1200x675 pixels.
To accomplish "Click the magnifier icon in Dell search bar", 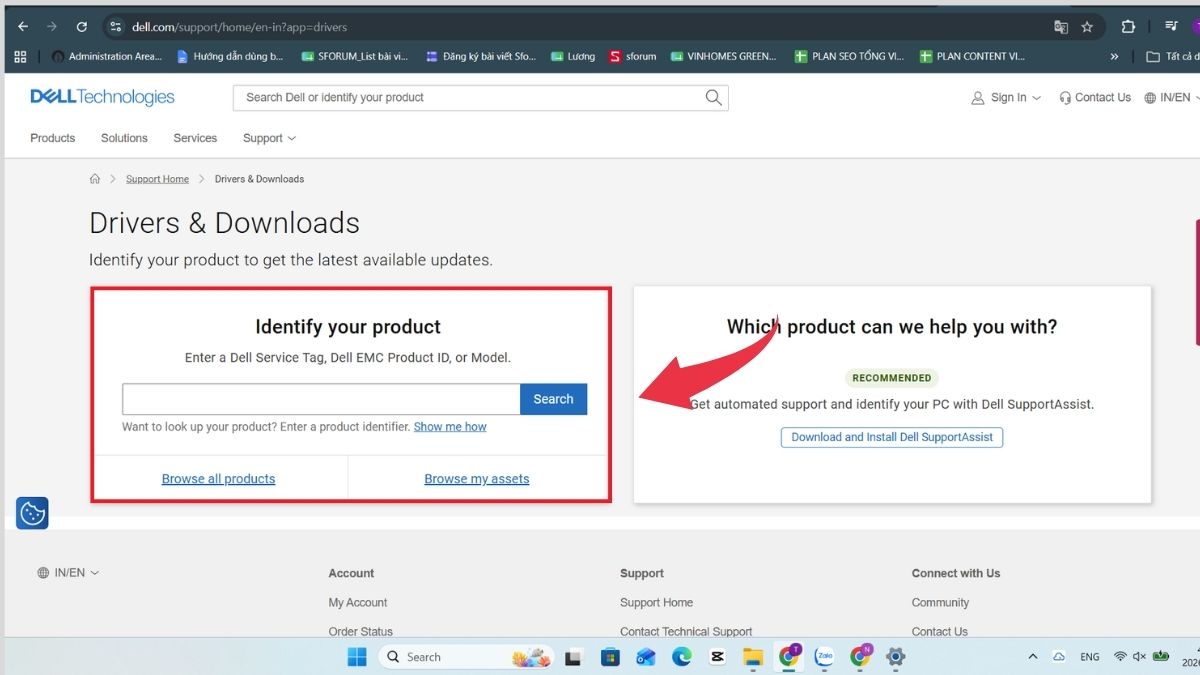I will 713,97.
